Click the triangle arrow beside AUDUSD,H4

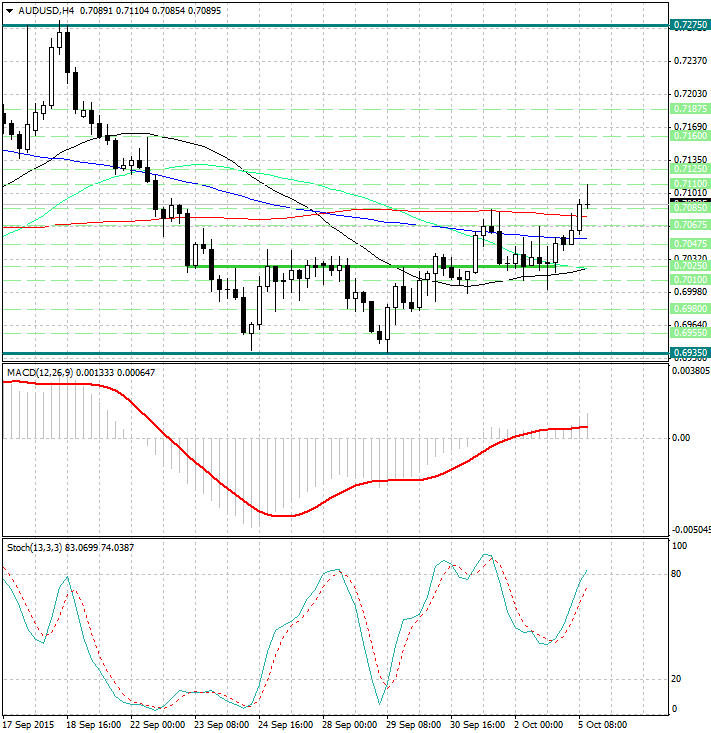click(x=9, y=10)
